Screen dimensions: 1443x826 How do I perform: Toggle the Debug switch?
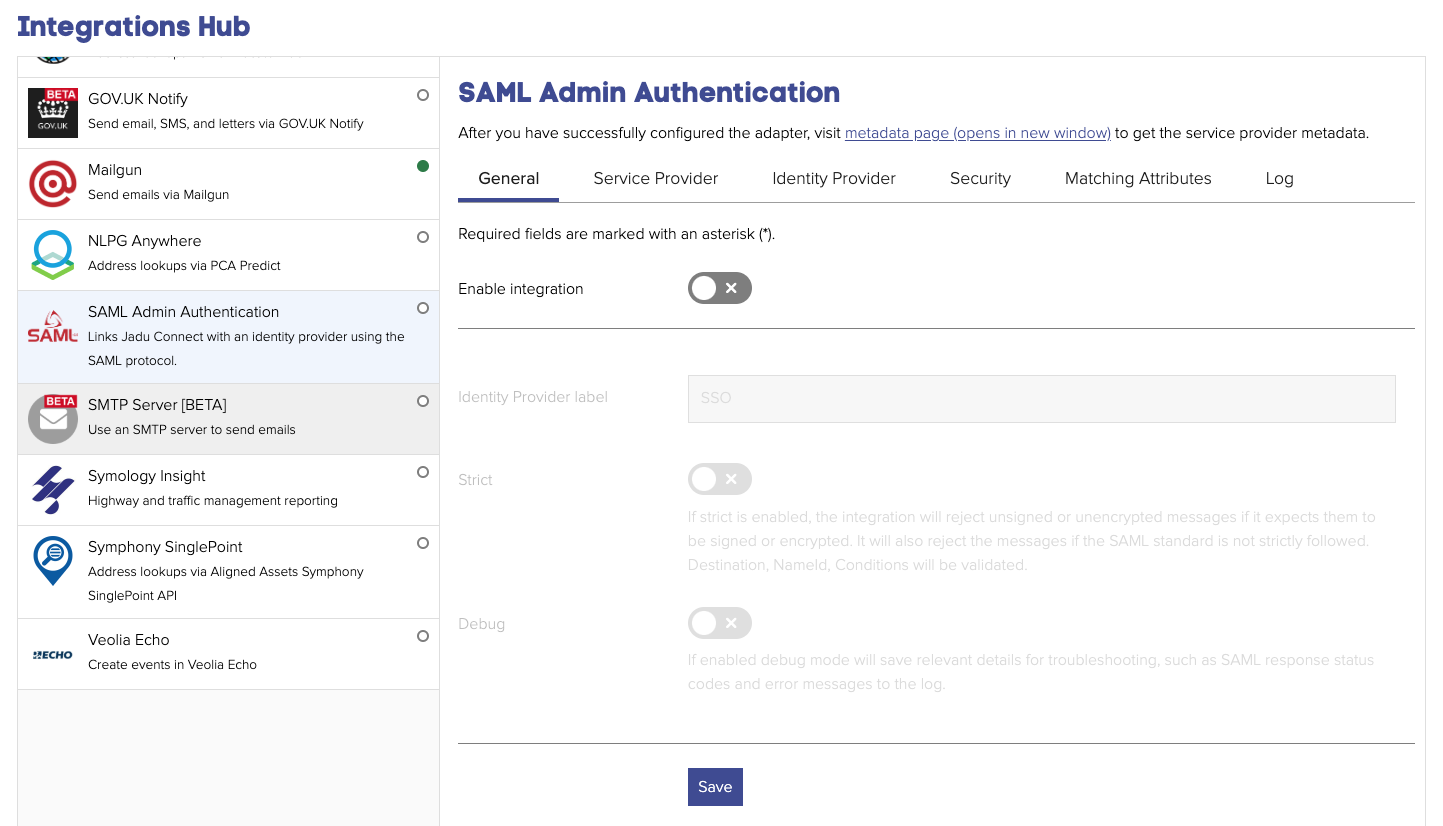click(719, 623)
